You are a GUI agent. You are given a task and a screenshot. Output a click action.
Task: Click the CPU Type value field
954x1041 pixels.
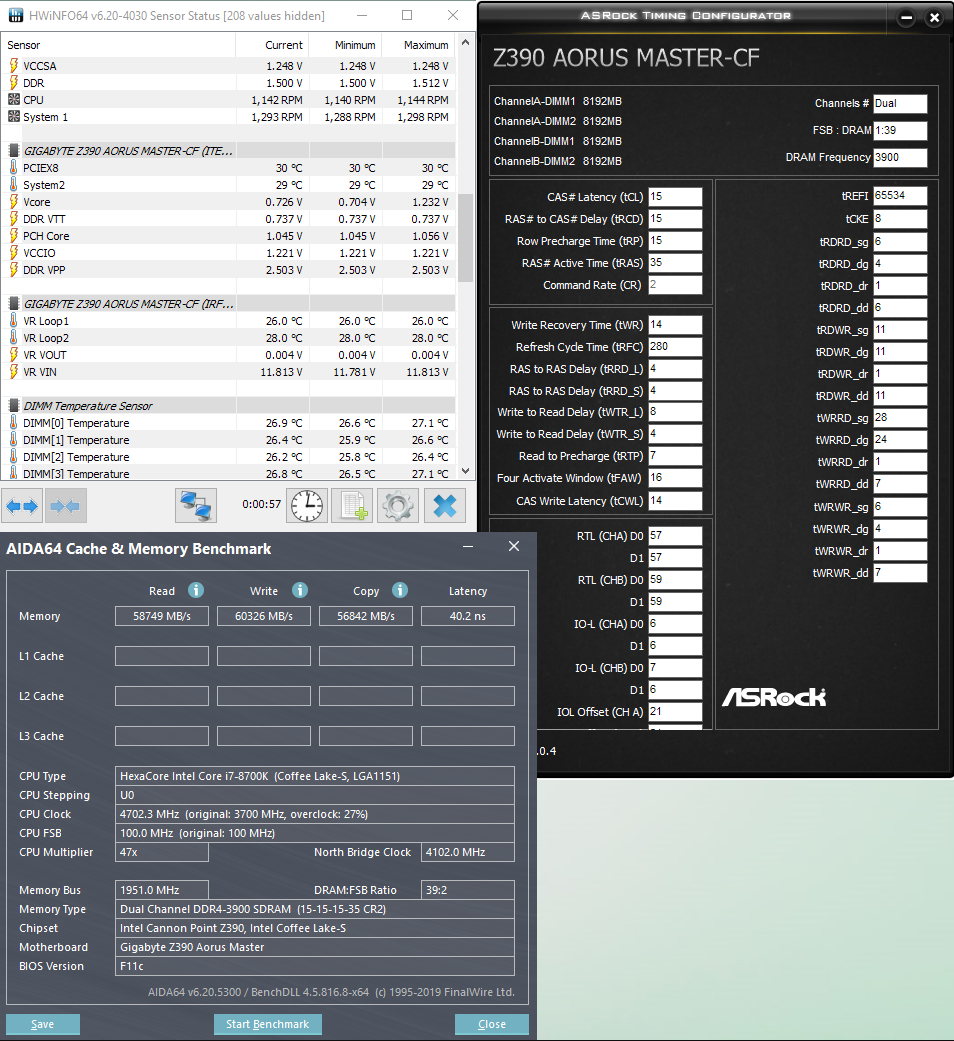315,776
